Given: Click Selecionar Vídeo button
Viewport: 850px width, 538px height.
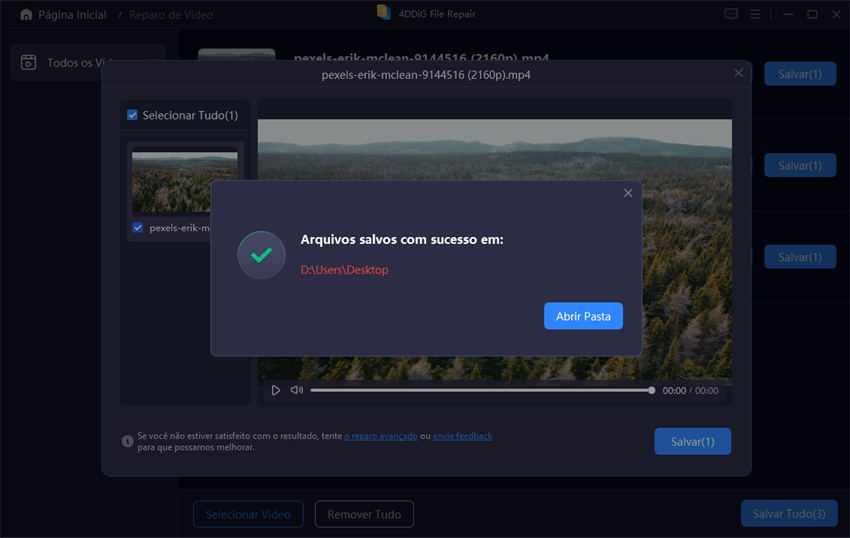Looking at the screenshot, I should [x=248, y=514].
